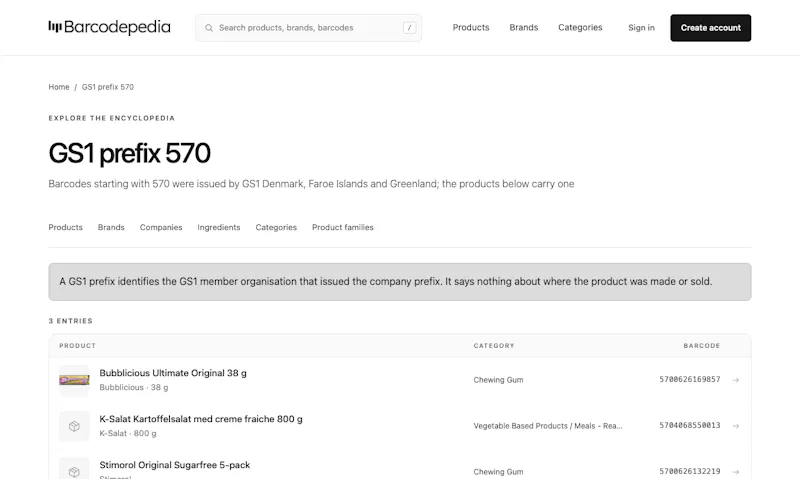Click the BARCODE column header
This screenshot has height=479, width=800.
point(702,346)
